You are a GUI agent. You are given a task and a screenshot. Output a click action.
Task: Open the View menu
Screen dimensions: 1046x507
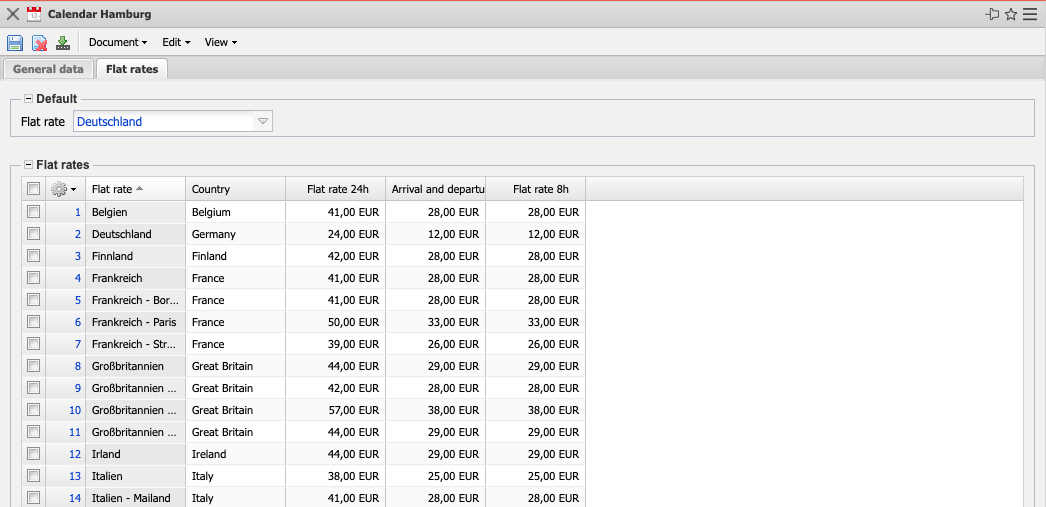click(x=220, y=42)
